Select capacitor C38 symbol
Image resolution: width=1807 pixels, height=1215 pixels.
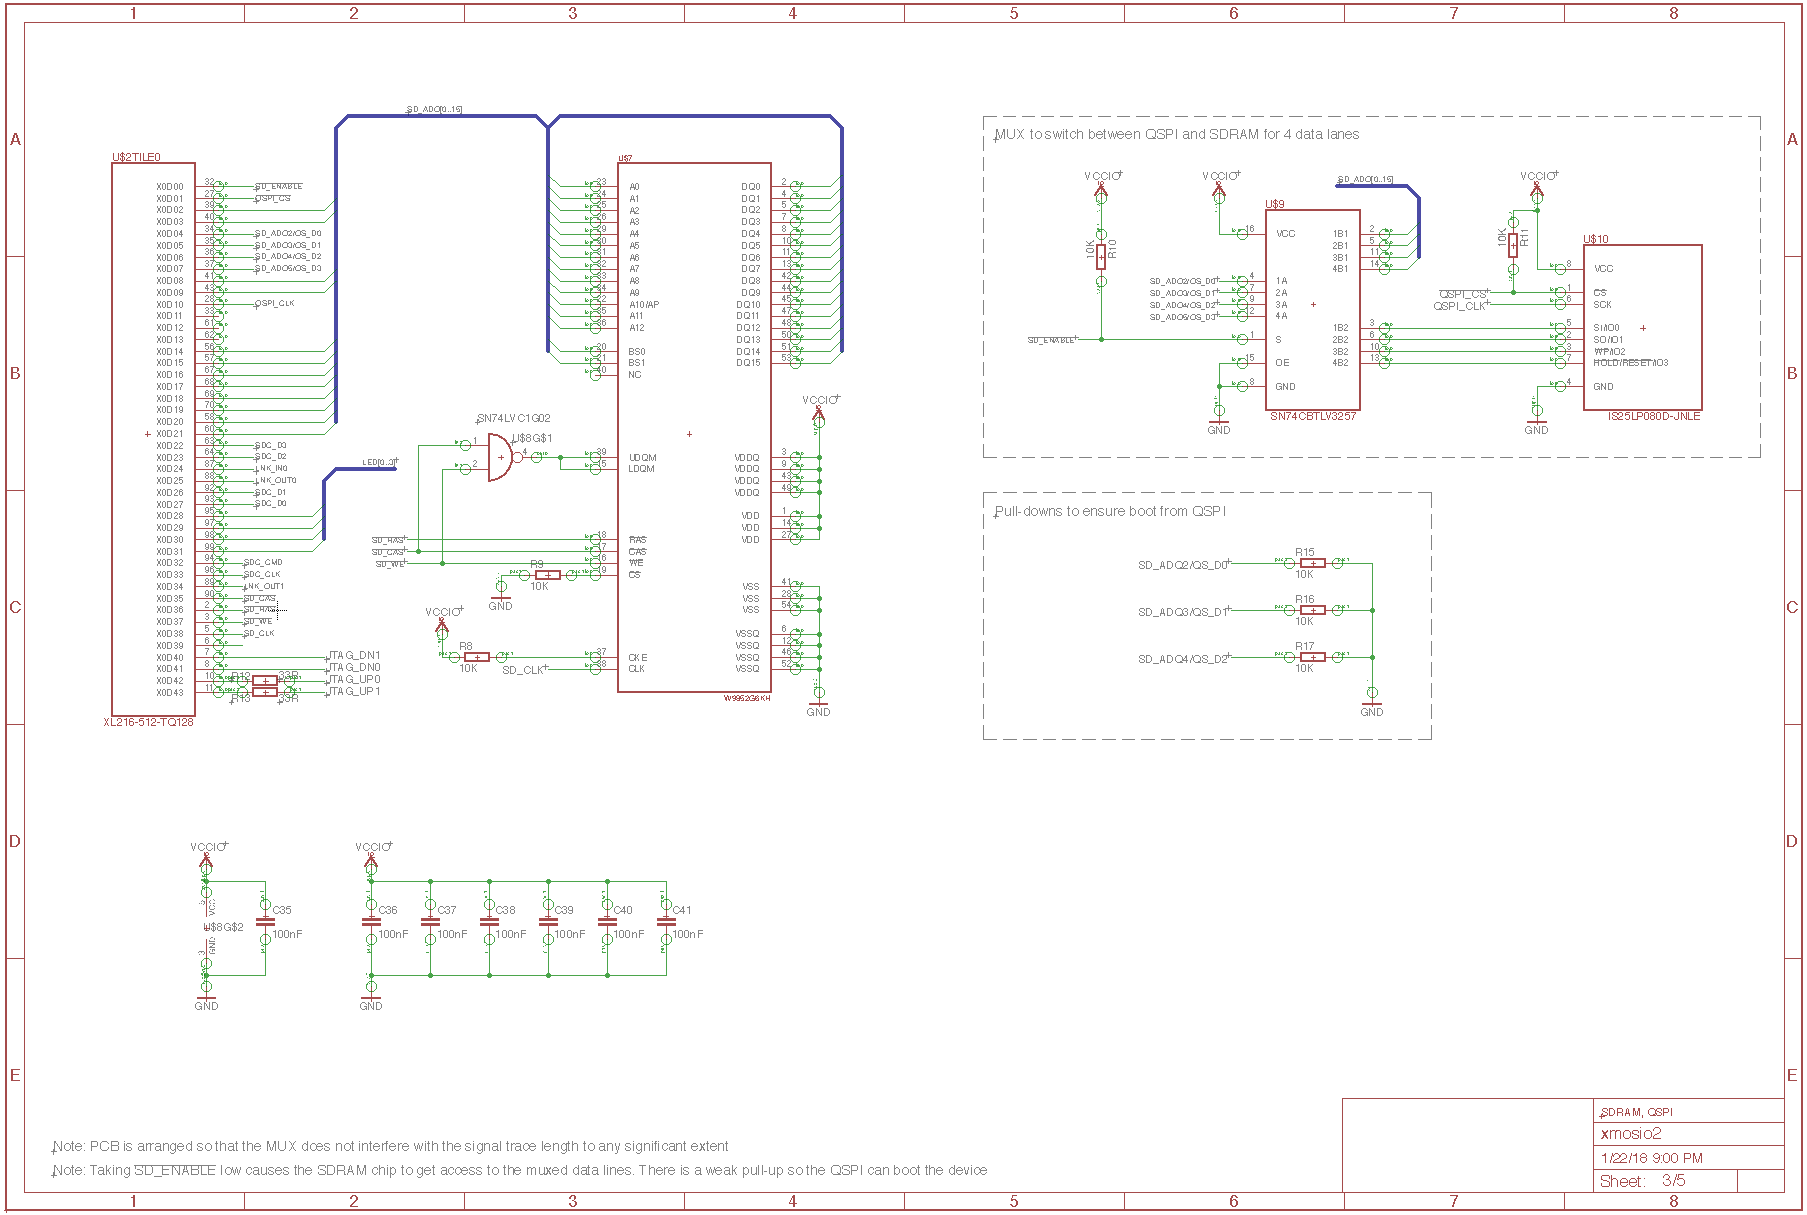(x=489, y=922)
